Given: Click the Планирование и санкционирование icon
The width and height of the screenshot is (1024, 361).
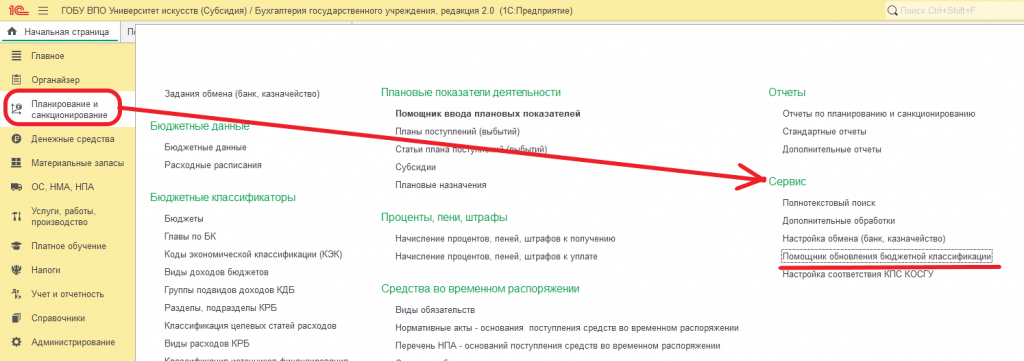Looking at the screenshot, I should pos(17,110).
